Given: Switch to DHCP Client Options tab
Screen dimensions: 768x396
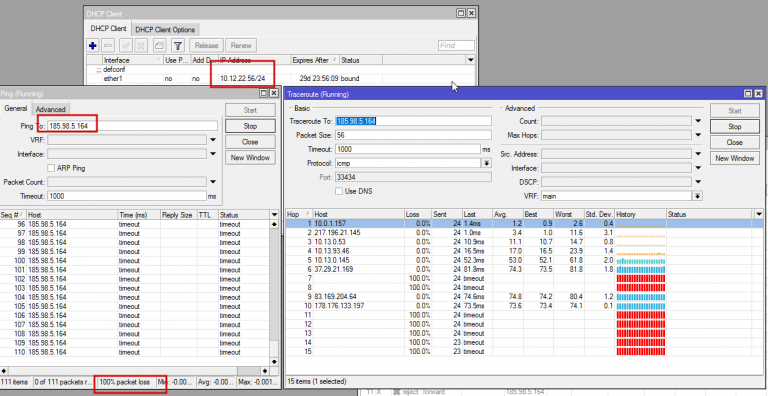Looking at the screenshot, I should pyautogui.click(x=165, y=29).
